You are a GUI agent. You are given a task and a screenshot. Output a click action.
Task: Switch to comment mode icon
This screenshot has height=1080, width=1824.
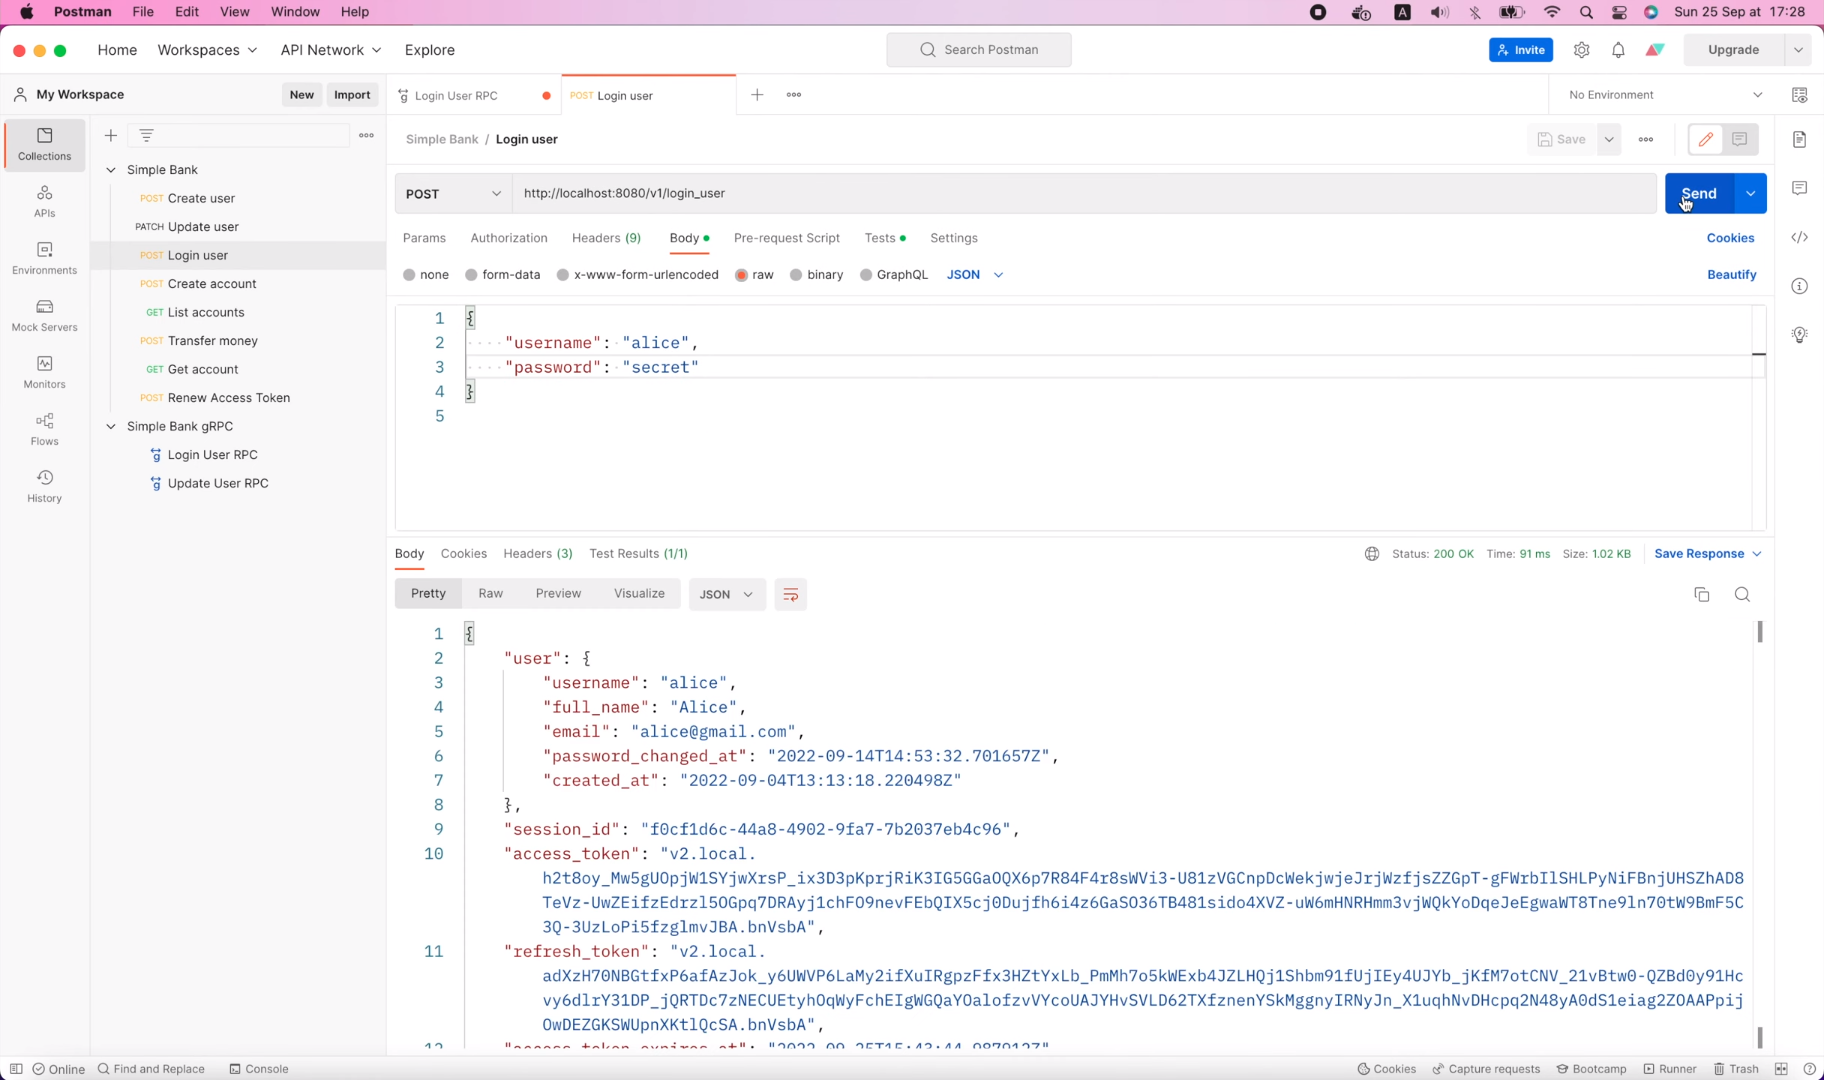coord(1740,139)
